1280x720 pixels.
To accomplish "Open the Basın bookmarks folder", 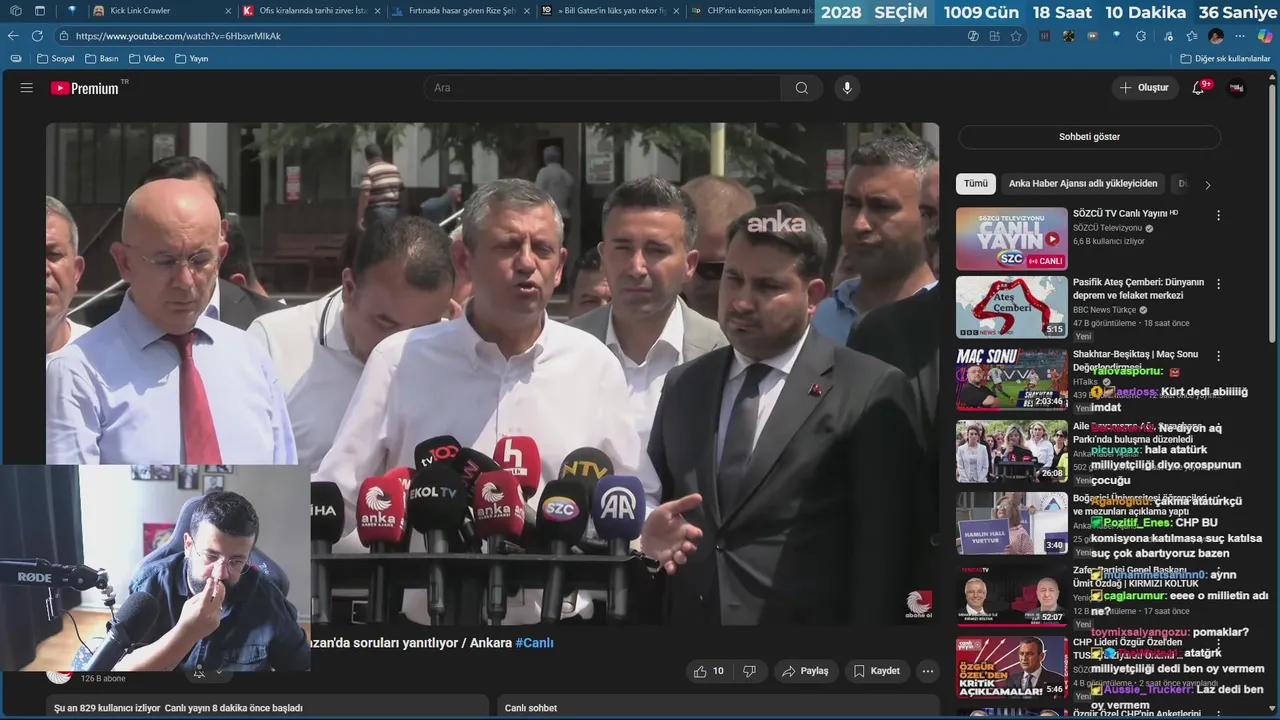I will pyautogui.click(x=102, y=59).
